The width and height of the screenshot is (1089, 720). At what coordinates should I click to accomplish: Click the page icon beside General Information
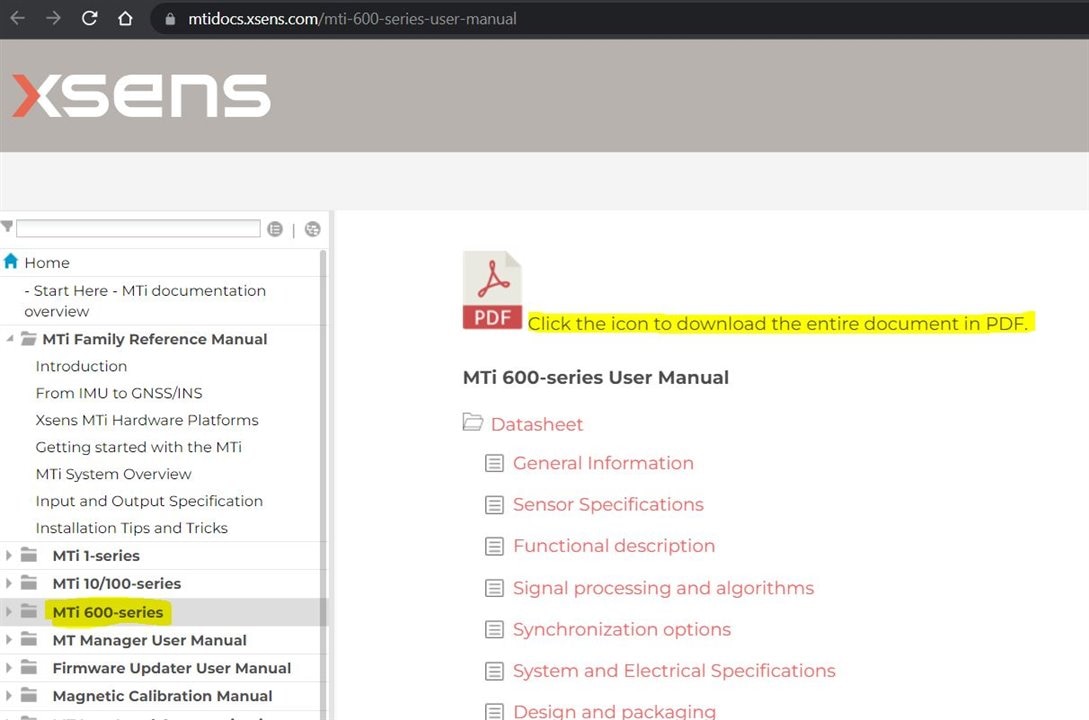coord(494,463)
